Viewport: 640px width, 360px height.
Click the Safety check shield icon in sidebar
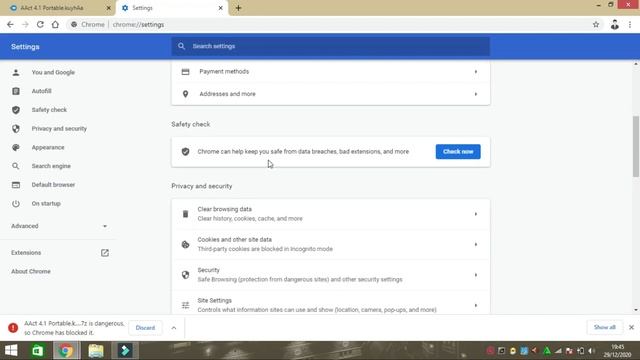click(16, 110)
